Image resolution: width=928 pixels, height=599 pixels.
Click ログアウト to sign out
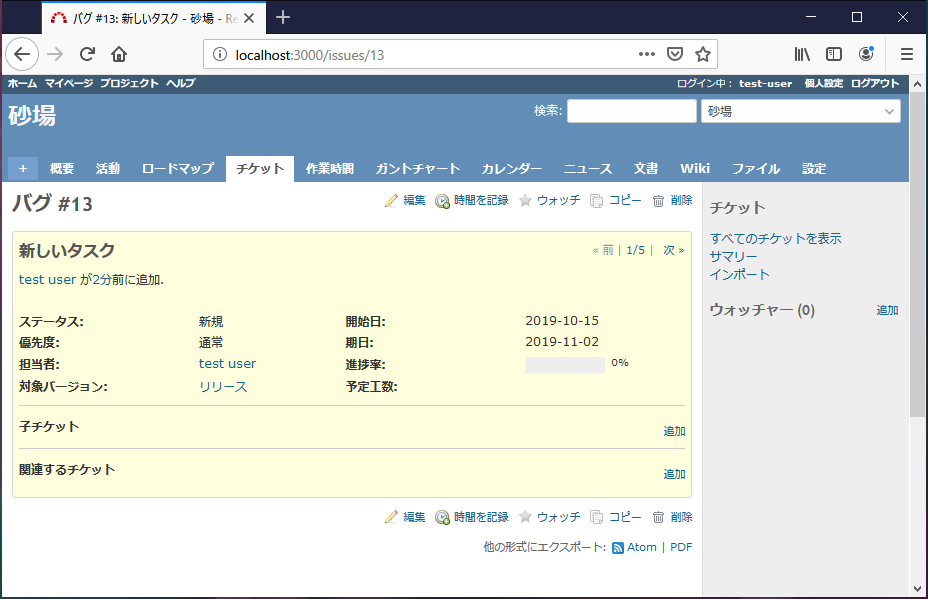click(875, 83)
